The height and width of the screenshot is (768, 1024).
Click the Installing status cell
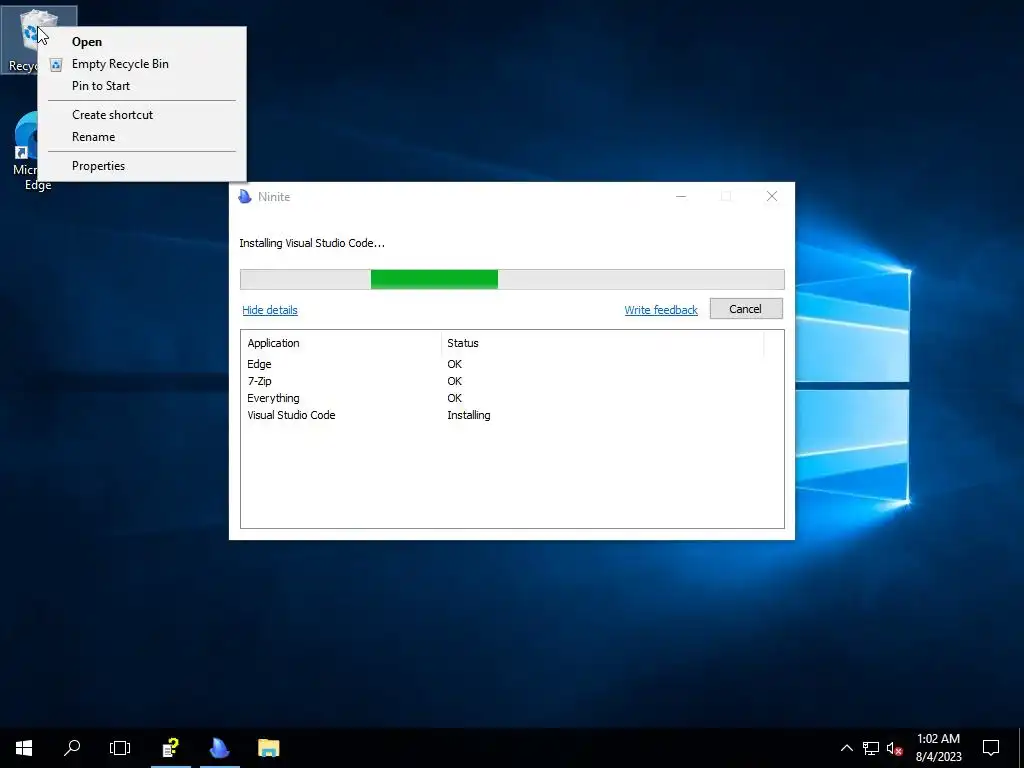click(469, 415)
